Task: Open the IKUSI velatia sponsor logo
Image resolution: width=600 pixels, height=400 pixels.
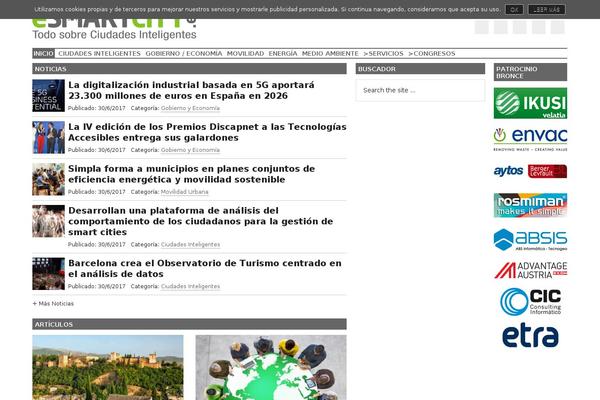Action: (530, 103)
